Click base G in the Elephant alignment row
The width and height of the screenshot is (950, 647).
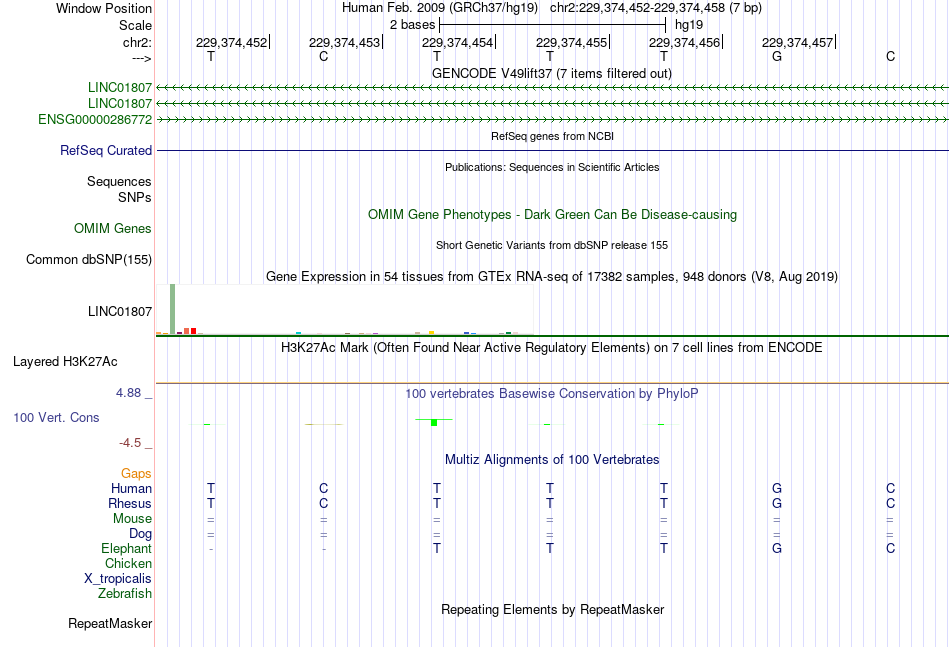[777, 548]
